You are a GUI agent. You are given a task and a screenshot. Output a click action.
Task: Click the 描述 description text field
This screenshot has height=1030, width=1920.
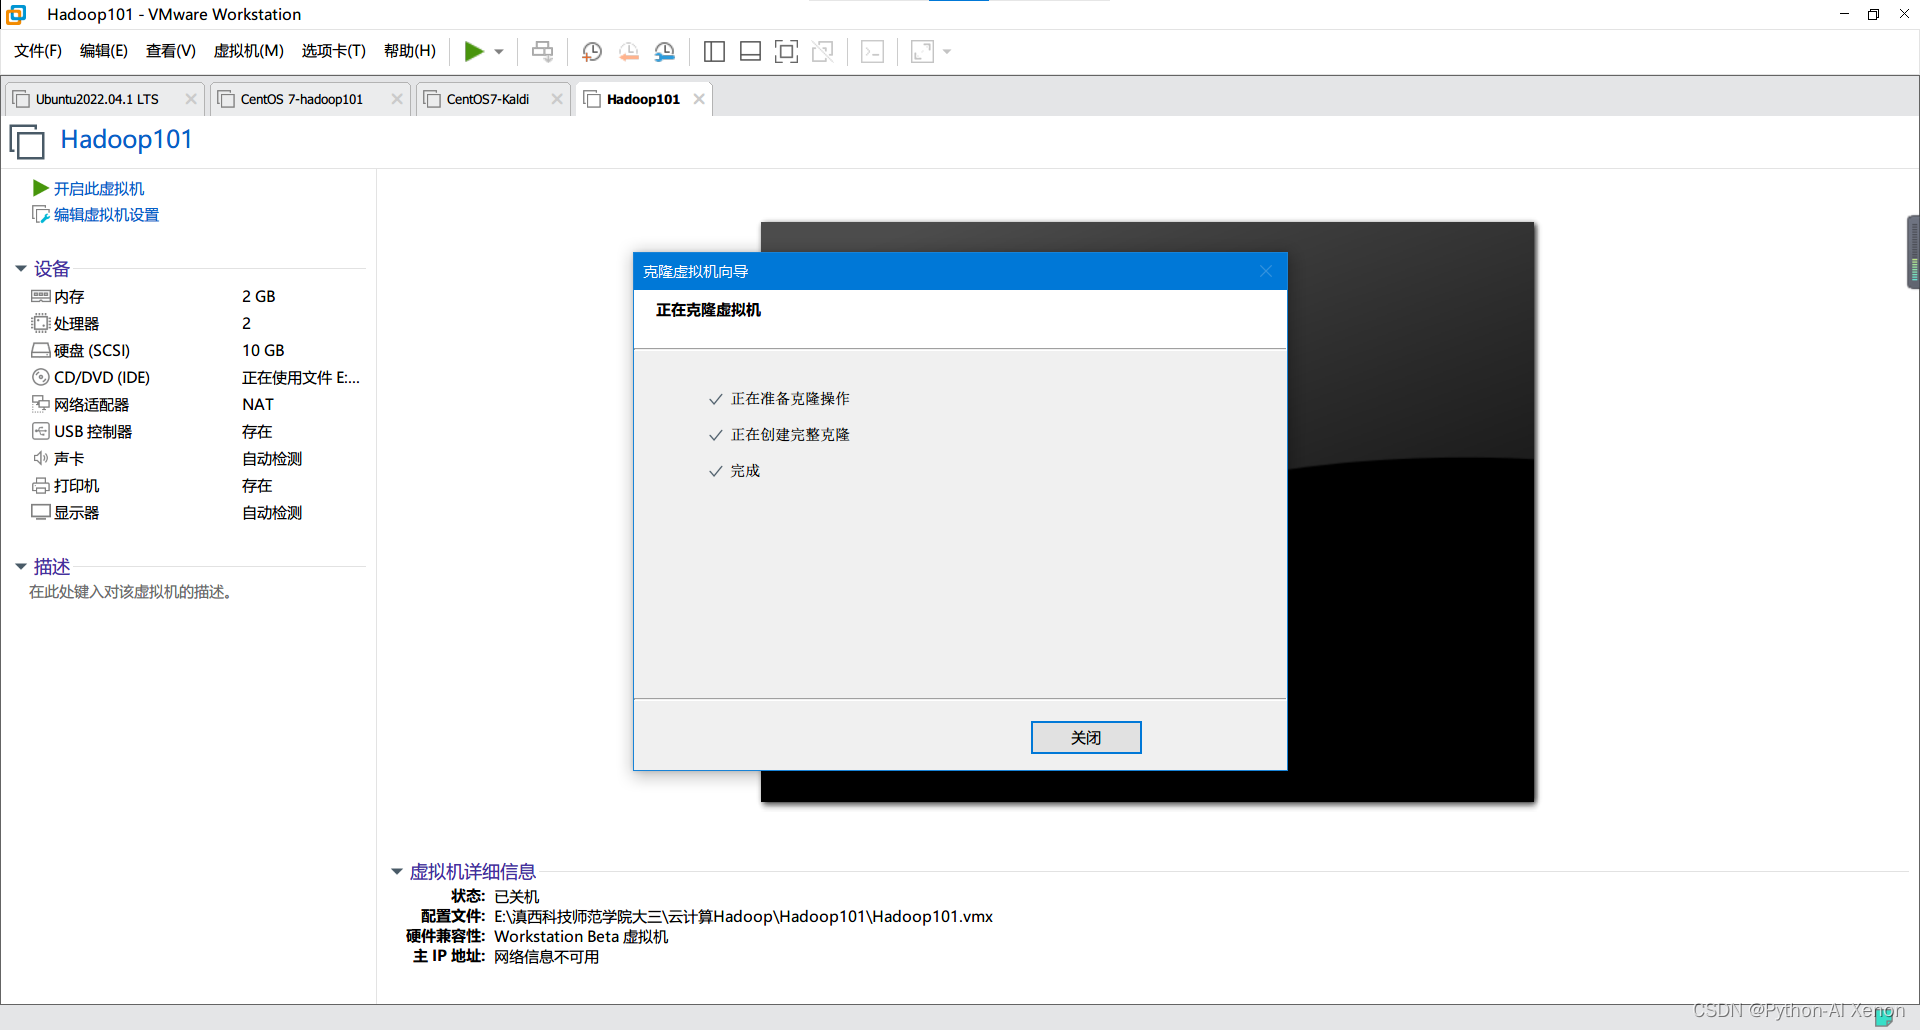pyautogui.click(x=131, y=592)
